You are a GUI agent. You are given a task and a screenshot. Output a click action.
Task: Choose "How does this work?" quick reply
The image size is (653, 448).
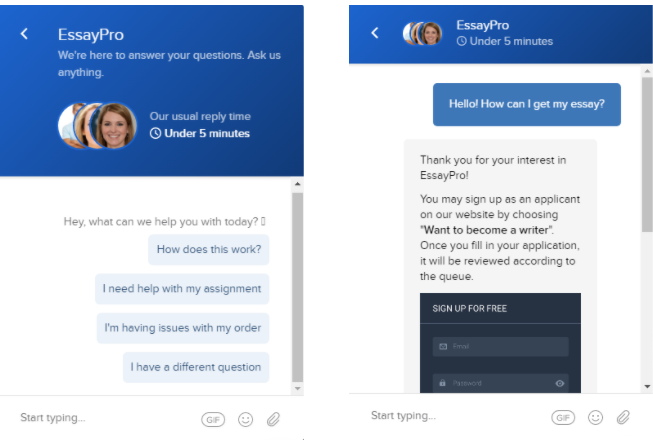pos(209,250)
